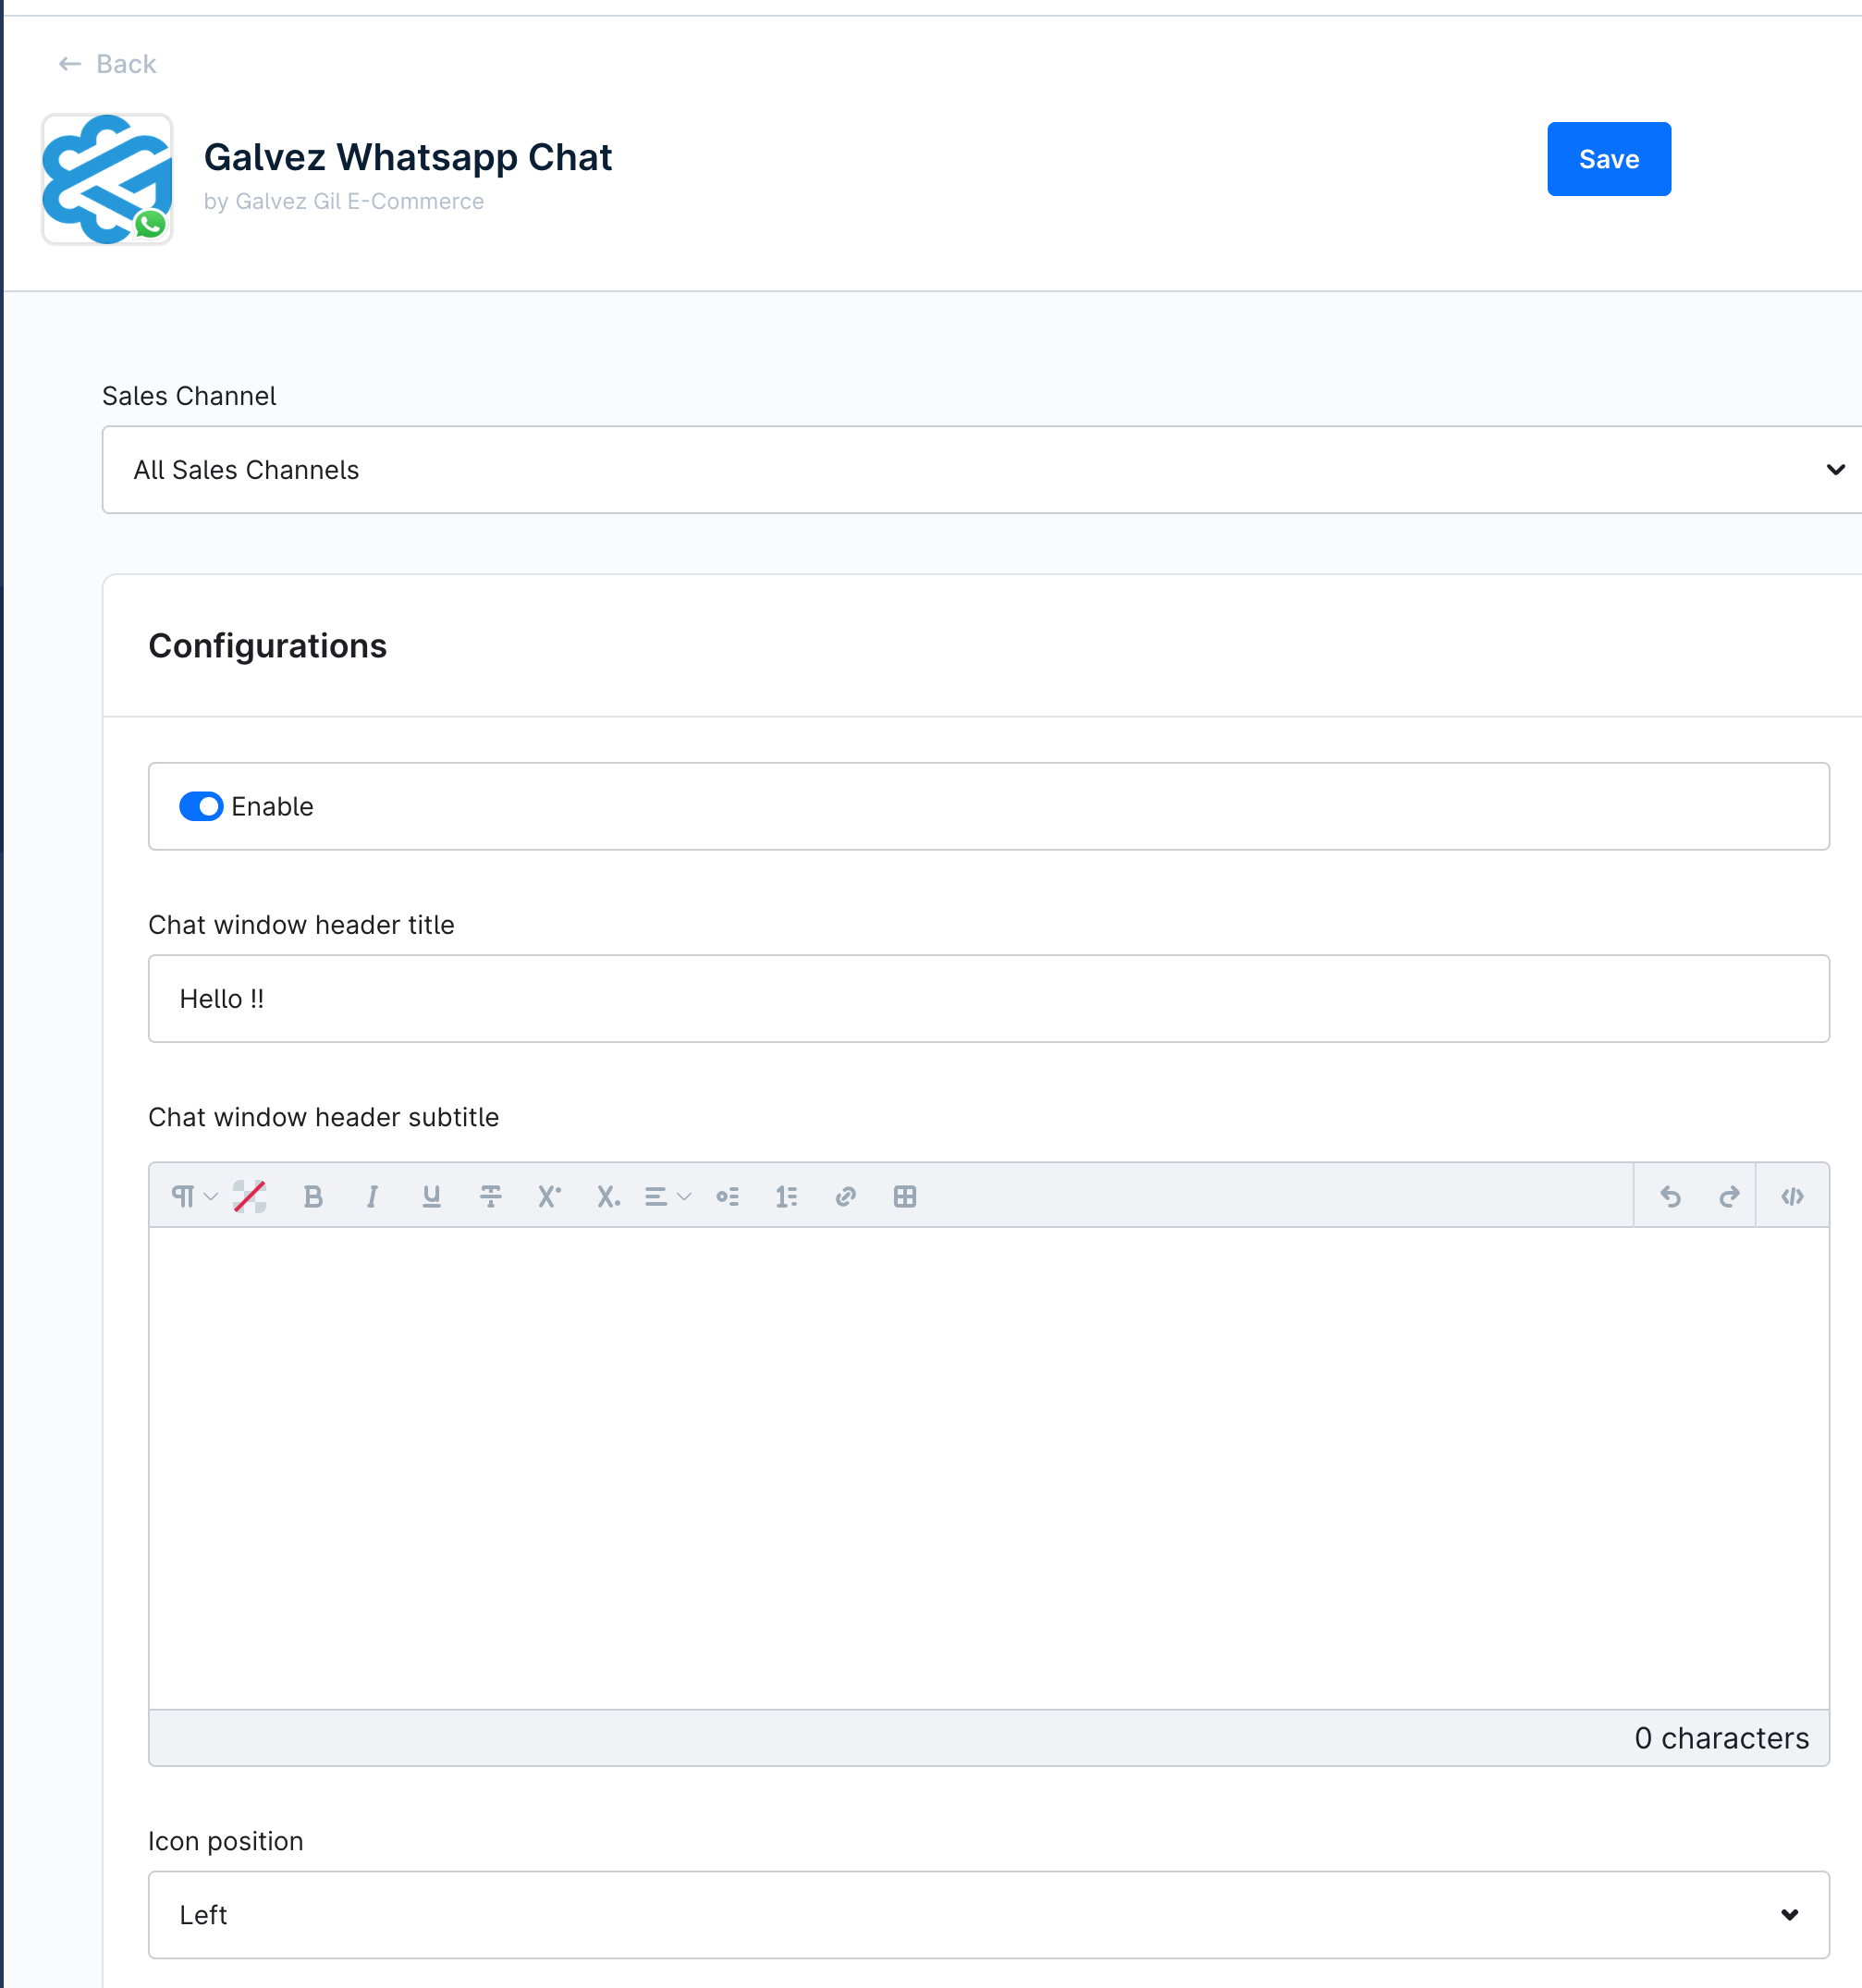Click the "by Galvez Gil E-Commerce" text
The image size is (1862, 1988).
[x=344, y=202]
